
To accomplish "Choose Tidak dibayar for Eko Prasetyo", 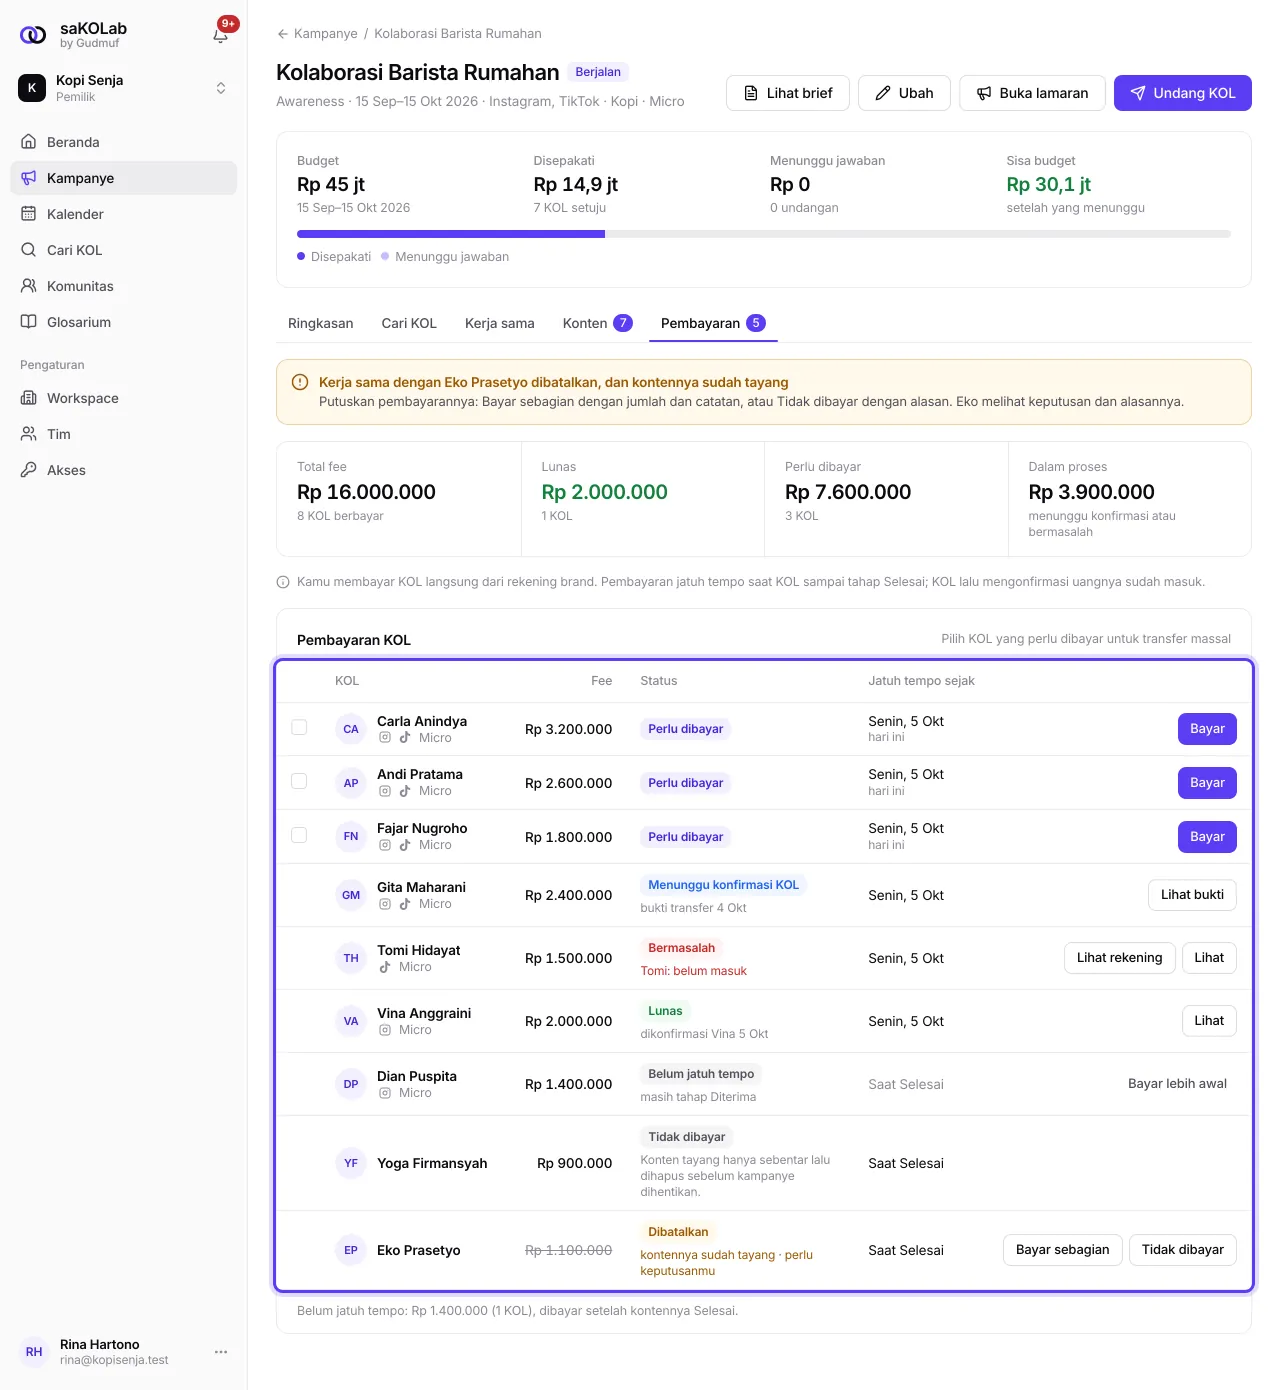I will pyautogui.click(x=1183, y=1250).
